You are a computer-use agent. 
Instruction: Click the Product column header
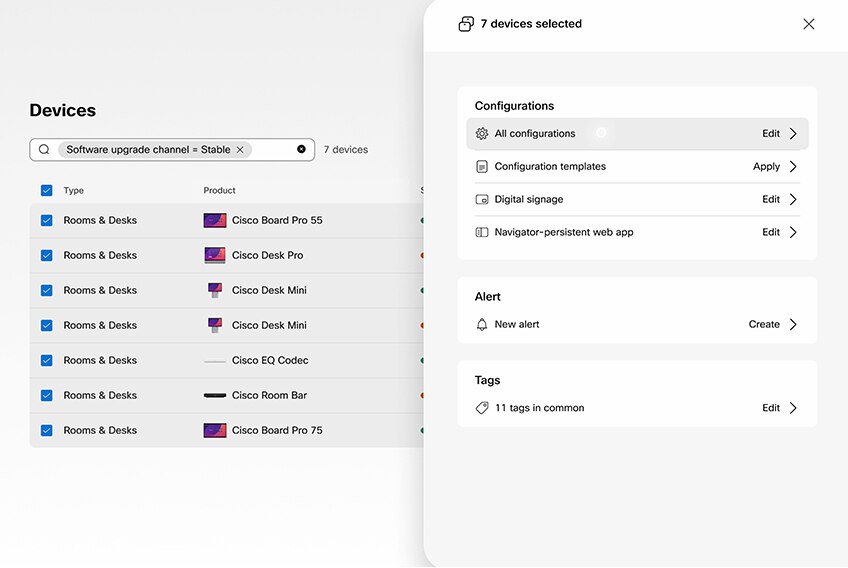(x=219, y=190)
